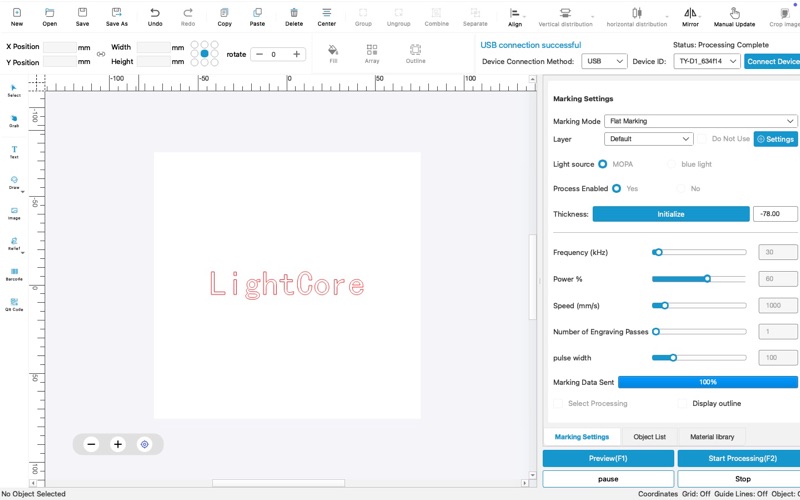Set Process Enabled to No
The image size is (800, 500).
pos(681,189)
